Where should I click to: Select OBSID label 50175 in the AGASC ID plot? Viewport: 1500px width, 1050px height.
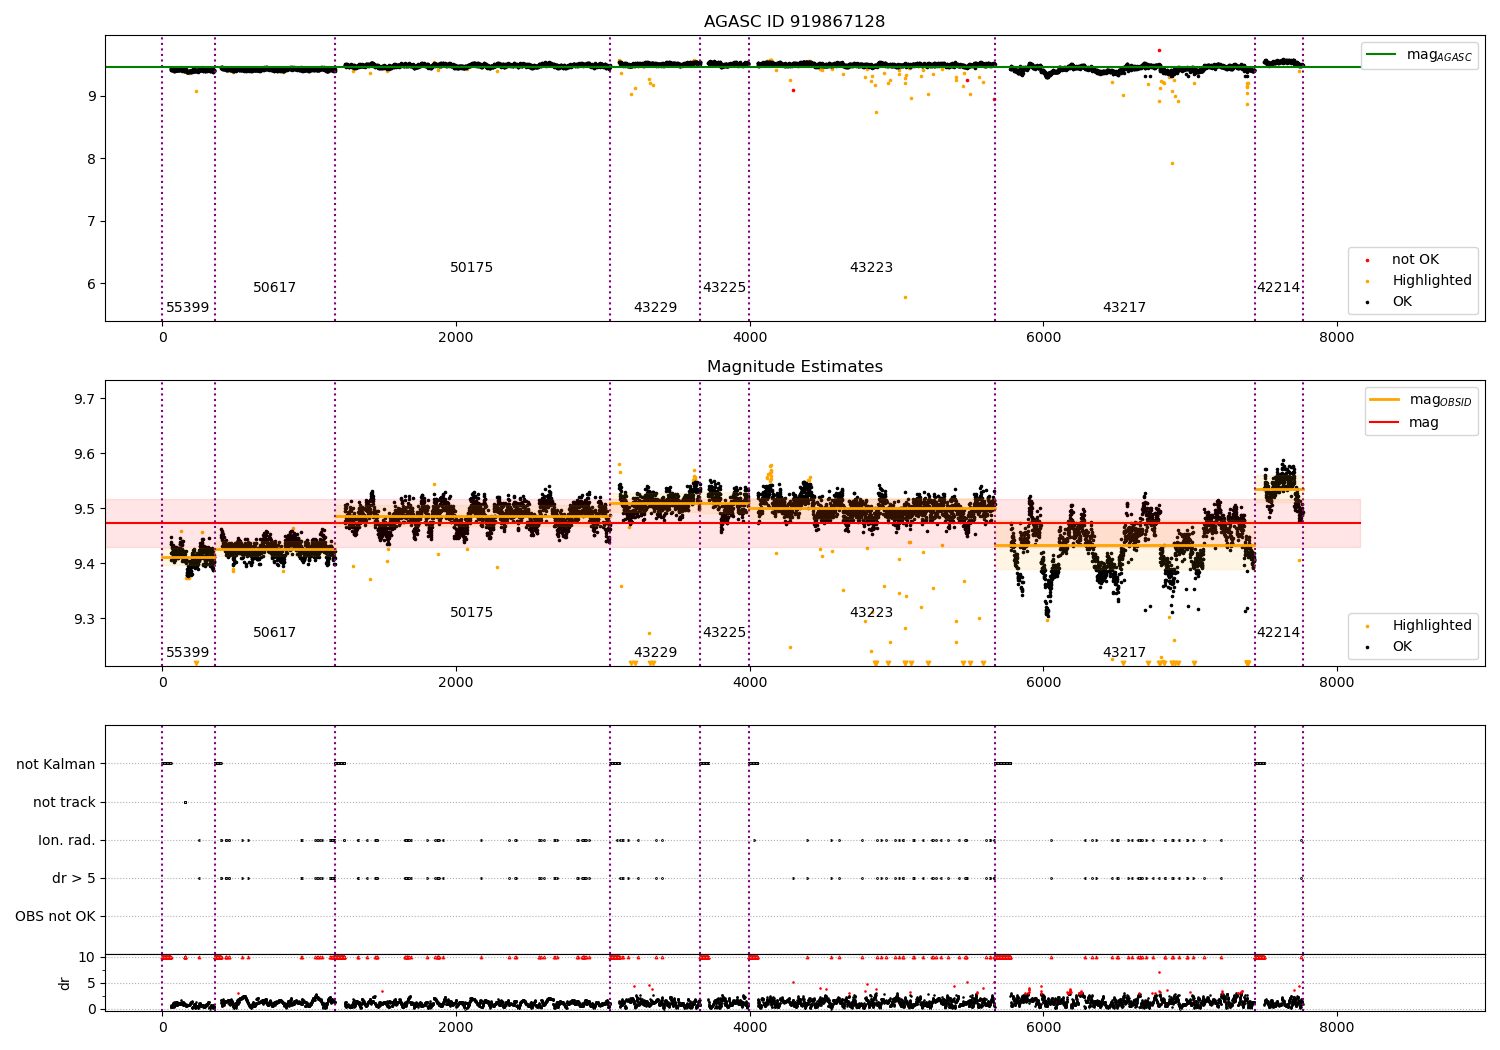[471, 268]
